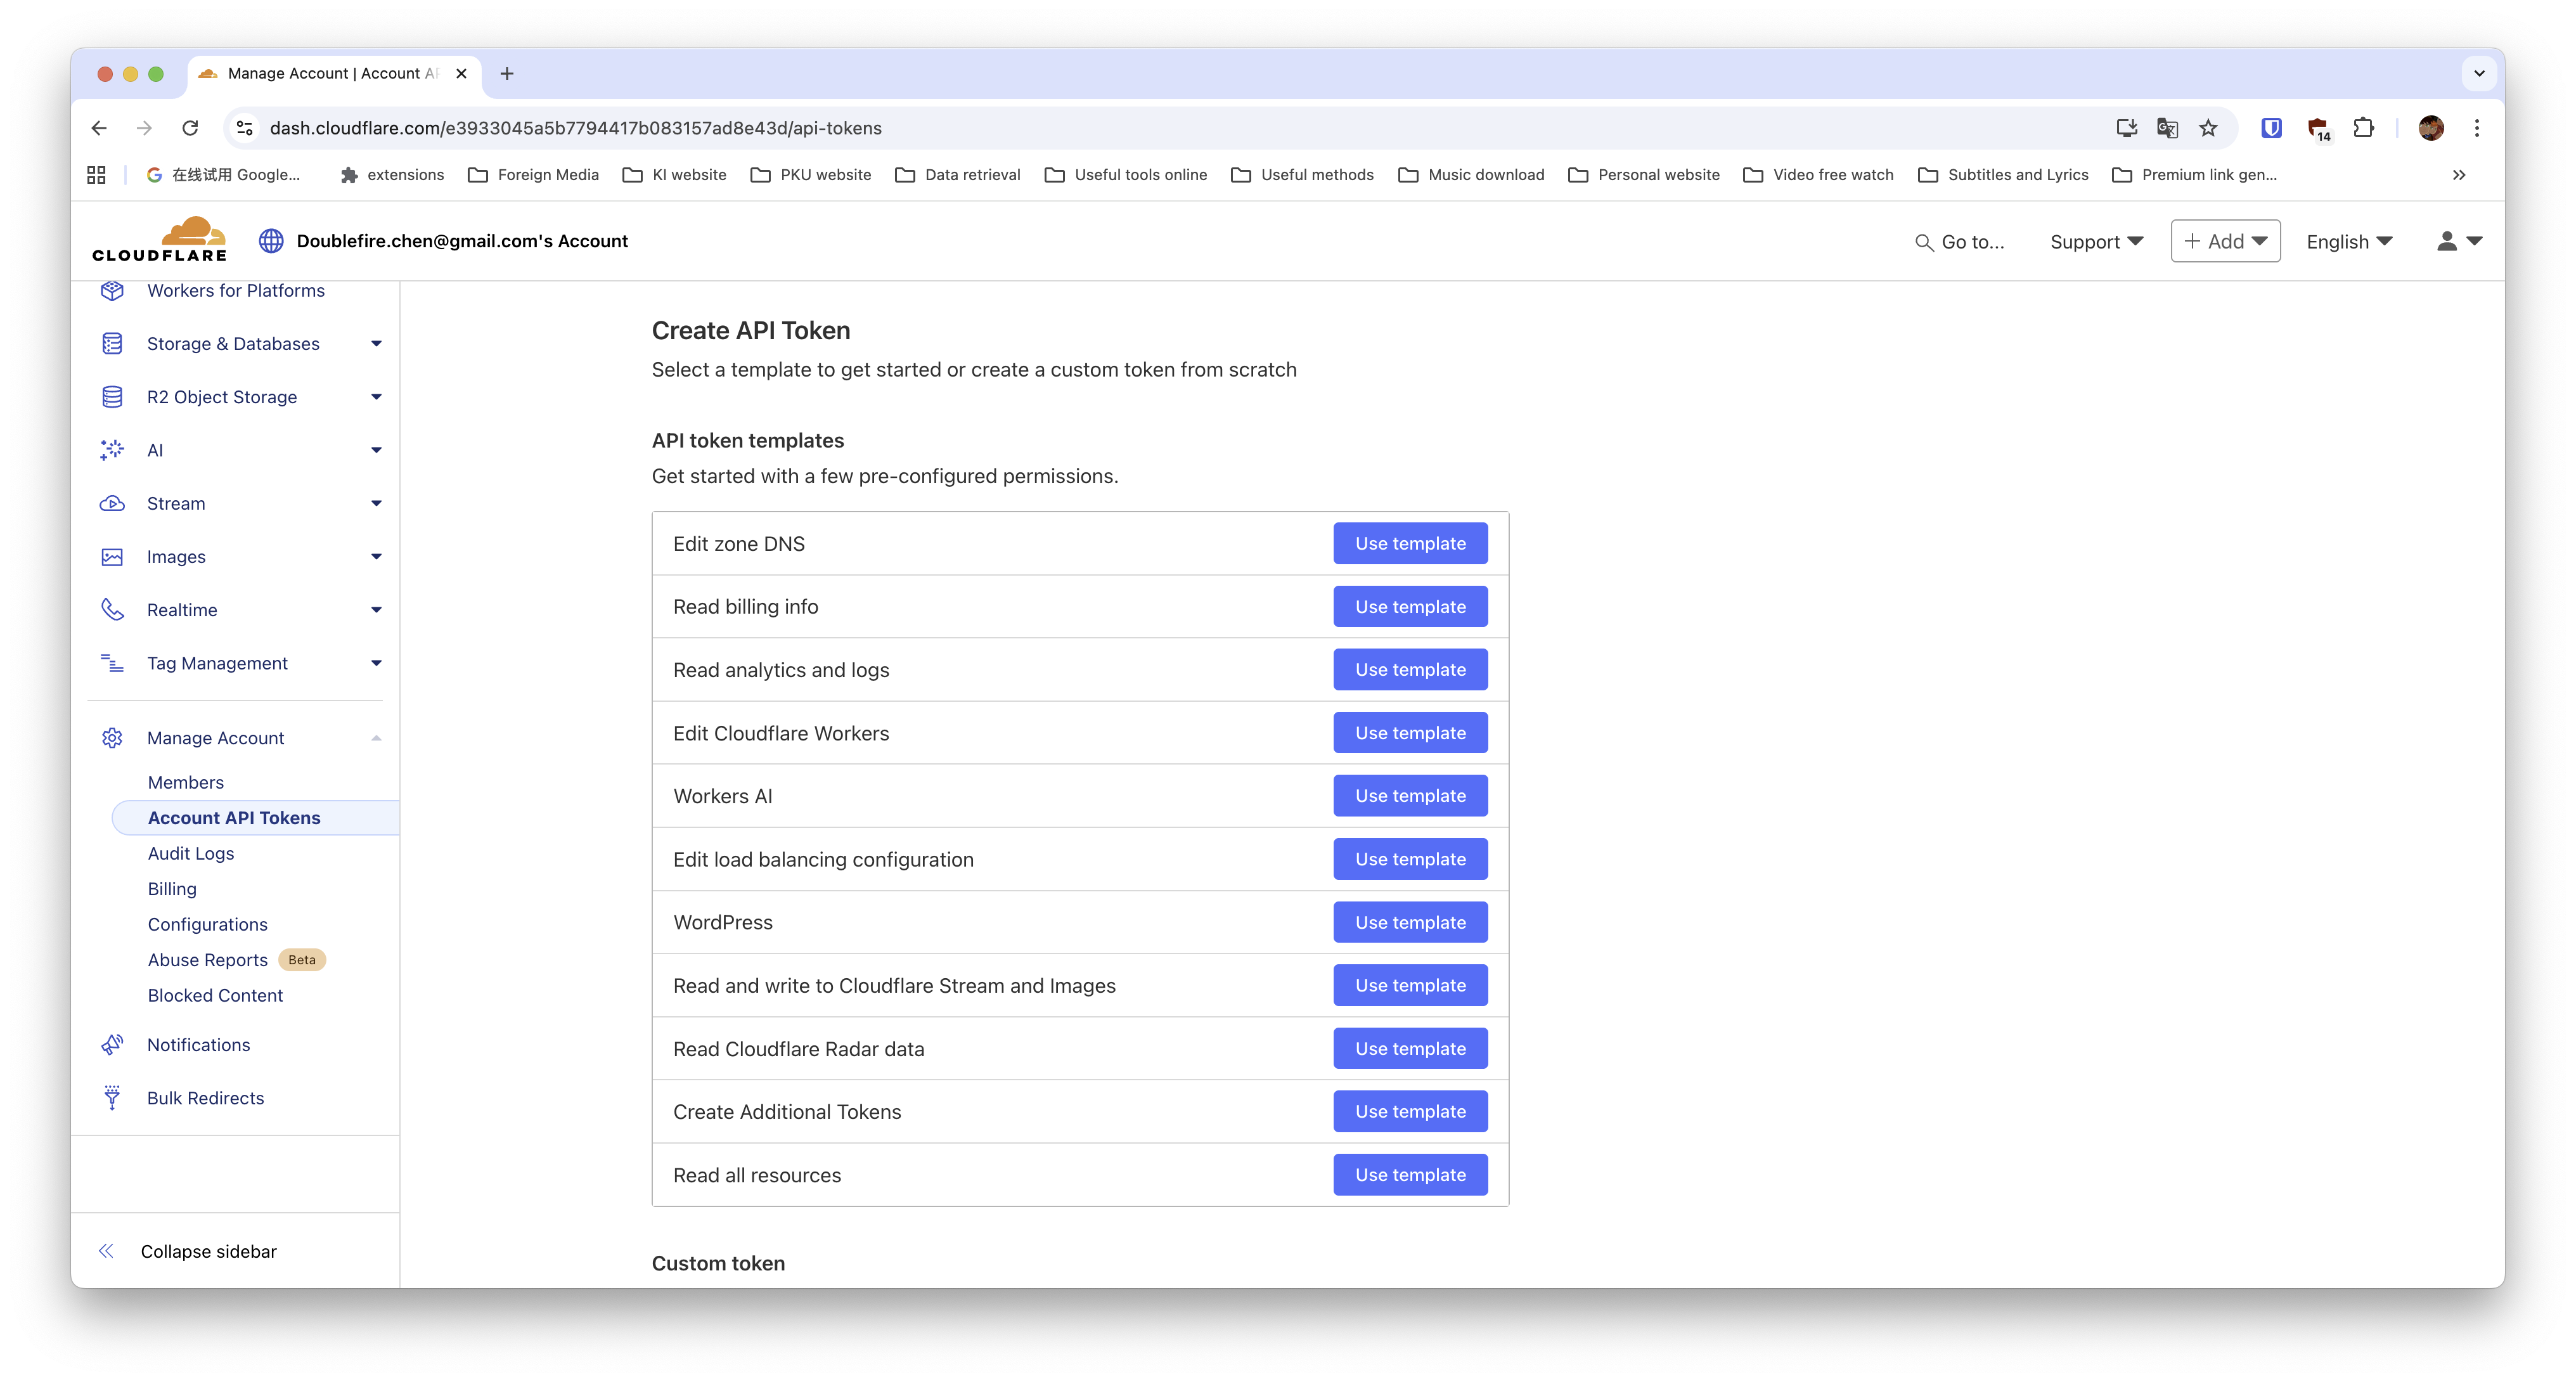Click the collapse sidebar double-chevron icon
This screenshot has width=2576, height=1382.
(x=106, y=1251)
